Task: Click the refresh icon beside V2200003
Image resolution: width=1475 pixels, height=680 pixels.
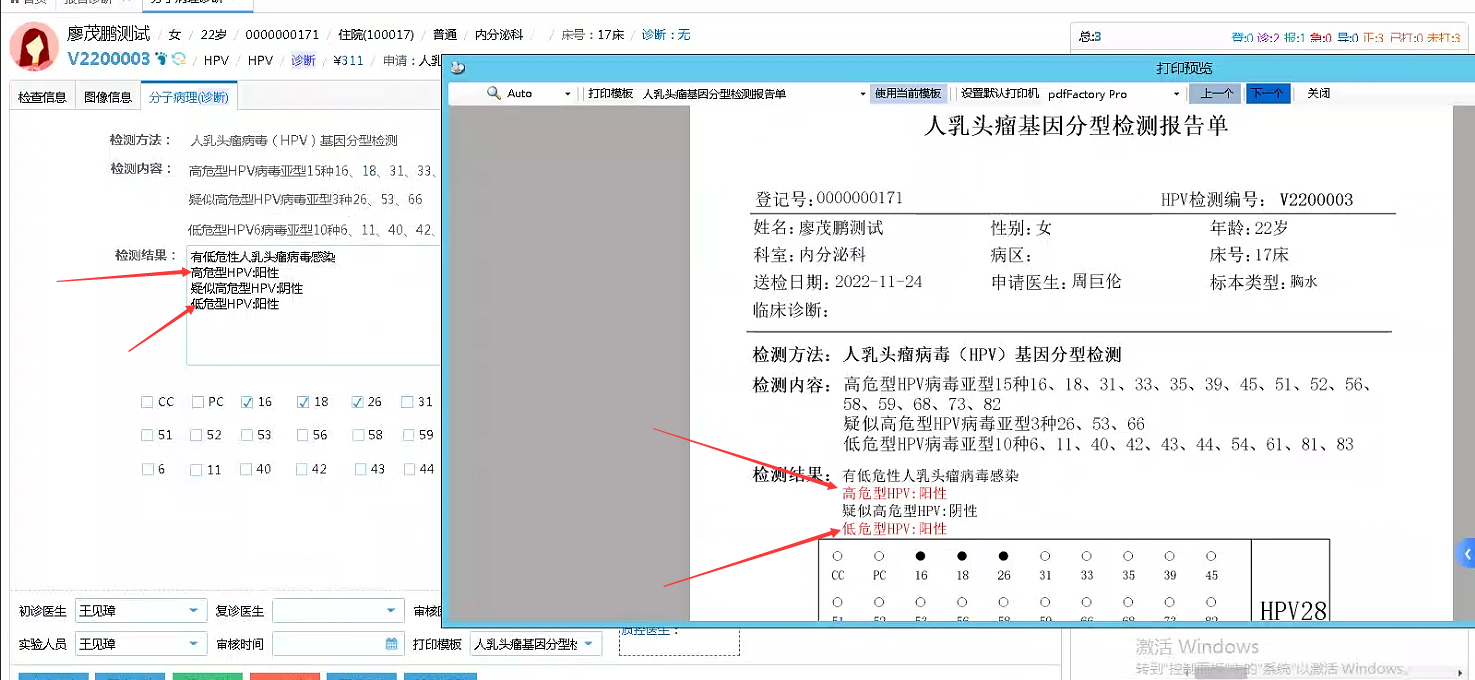Action: tap(180, 60)
